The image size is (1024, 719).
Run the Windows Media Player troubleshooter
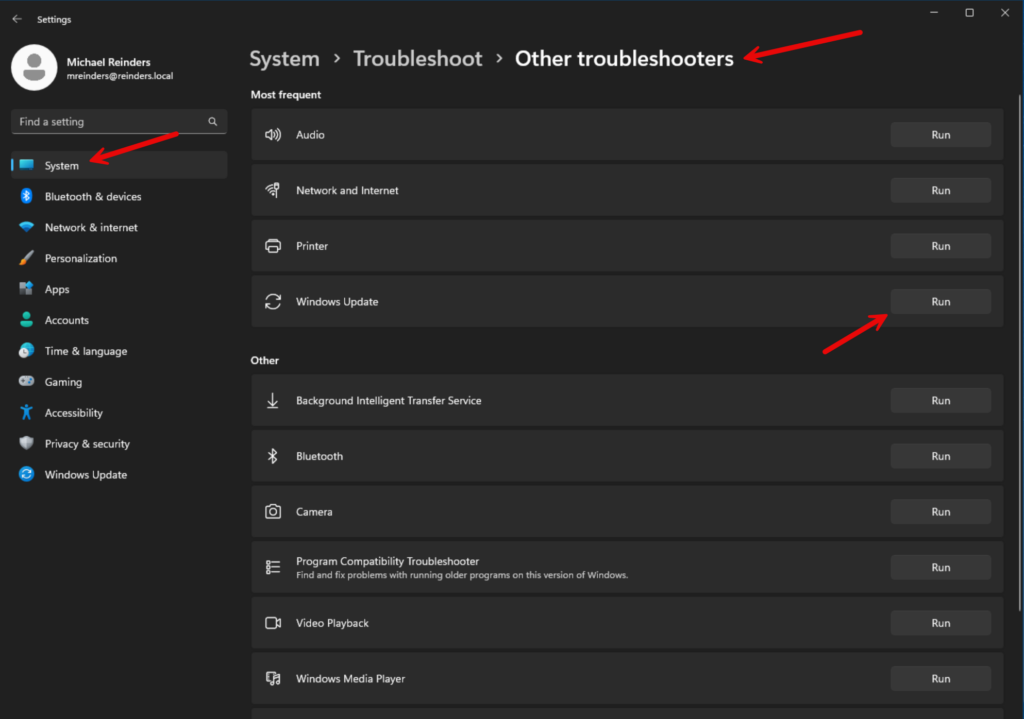click(x=940, y=679)
